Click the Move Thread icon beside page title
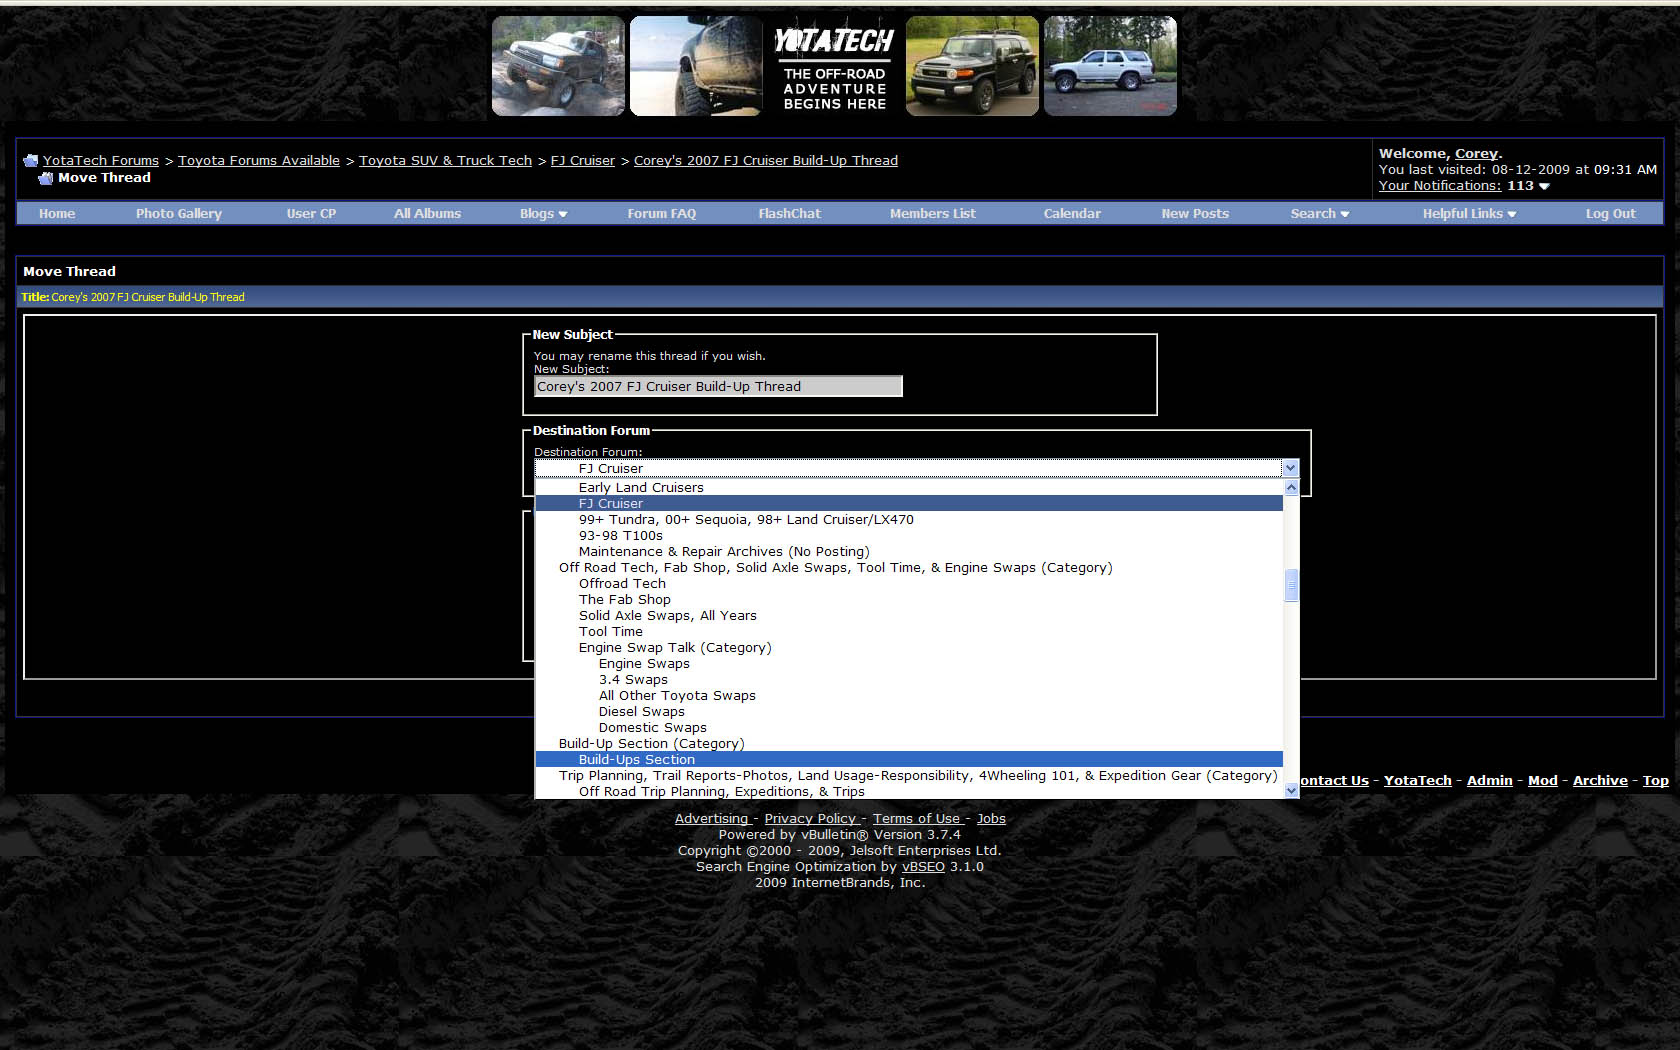This screenshot has height=1050, width=1680. pyautogui.click(x=45, y=178)
